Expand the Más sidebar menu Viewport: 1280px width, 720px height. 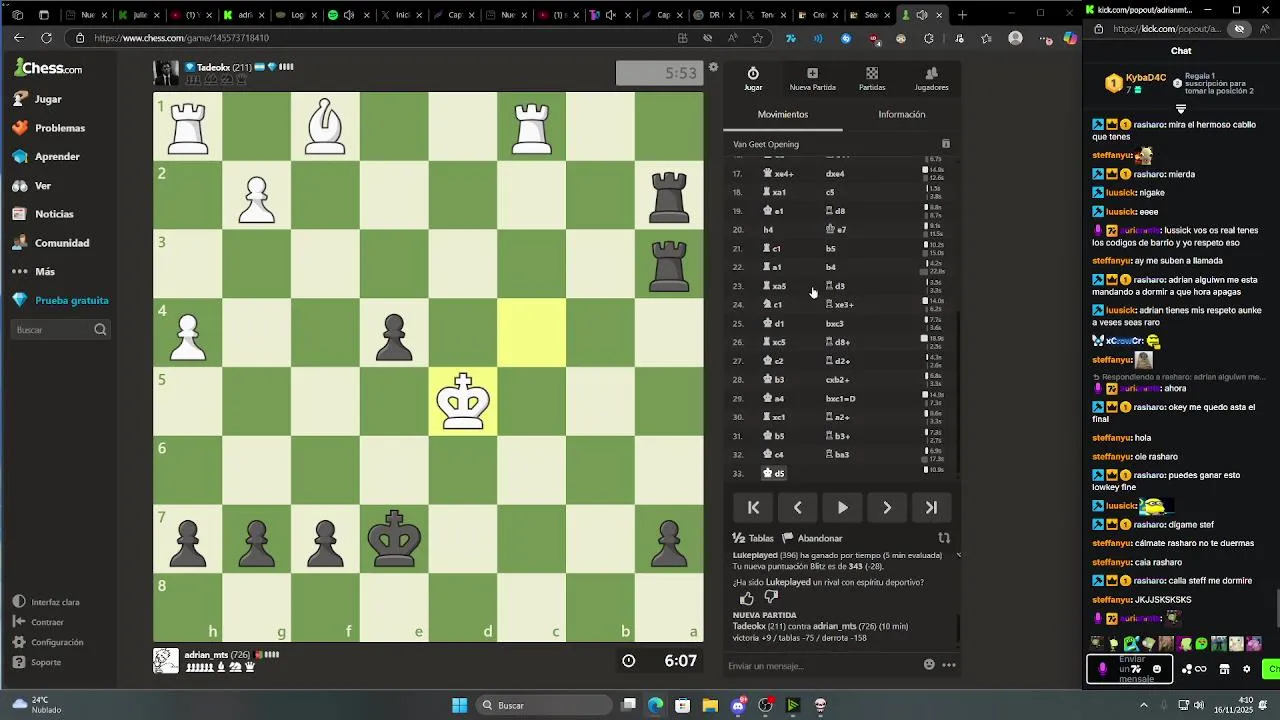(x=36, y=271)
